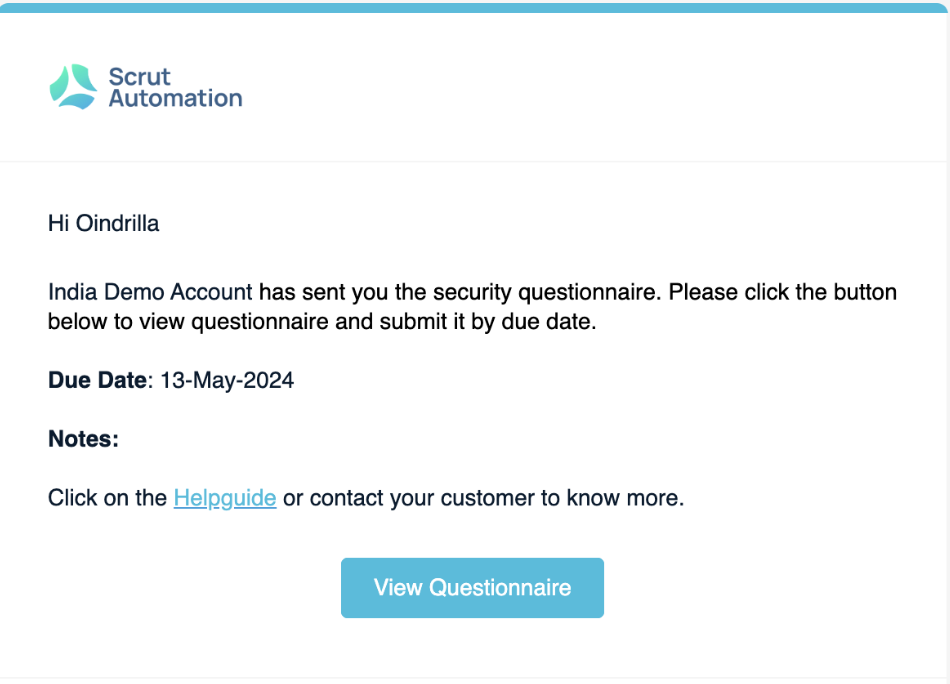The height and width of the screenshot is (684, 950).
Task: Click the Scrut Automation logo text
Action: coord(175,87)
